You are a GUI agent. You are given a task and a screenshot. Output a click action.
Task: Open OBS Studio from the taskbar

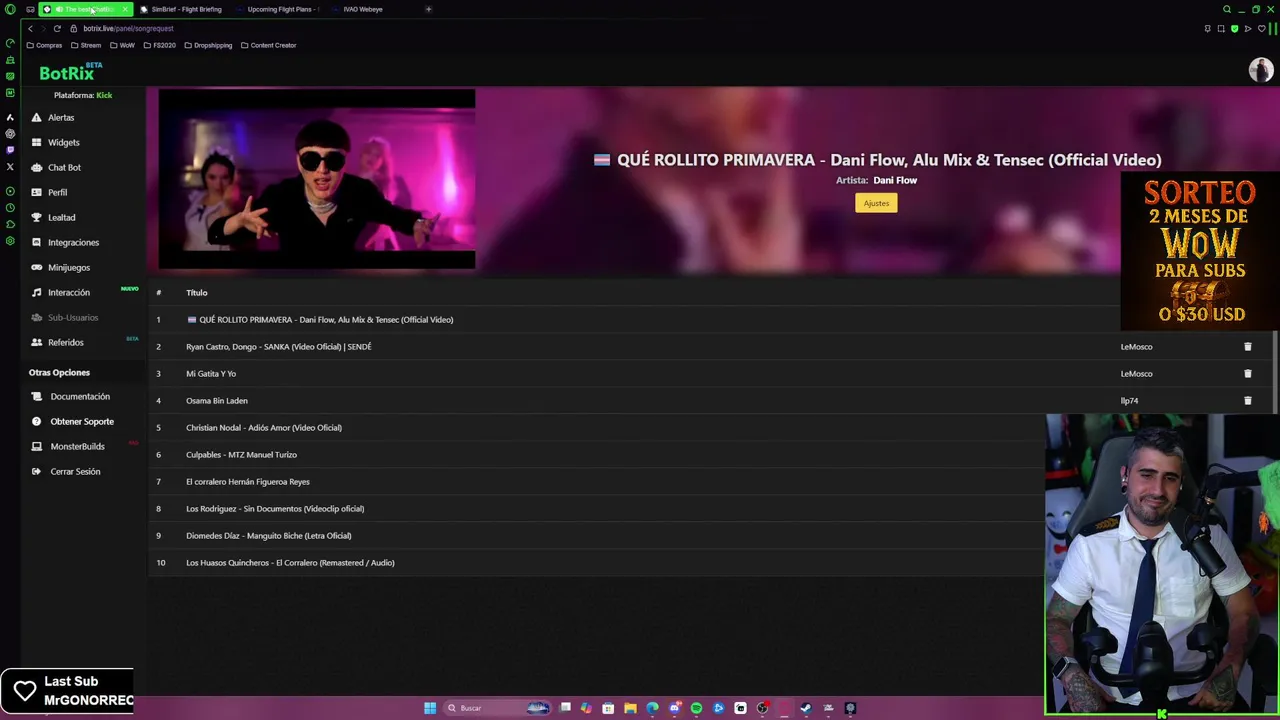762,708
